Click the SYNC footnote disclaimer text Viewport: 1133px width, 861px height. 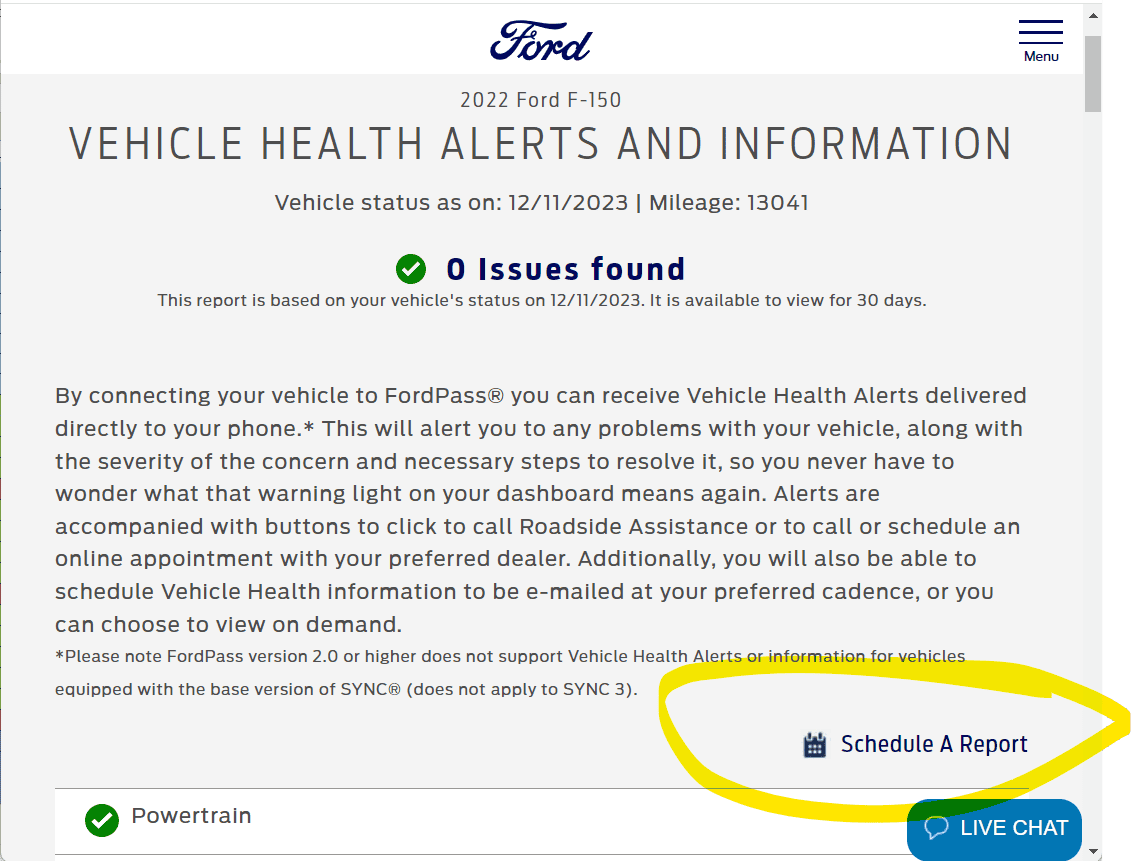pyautogui.click(x=510, y=673)
